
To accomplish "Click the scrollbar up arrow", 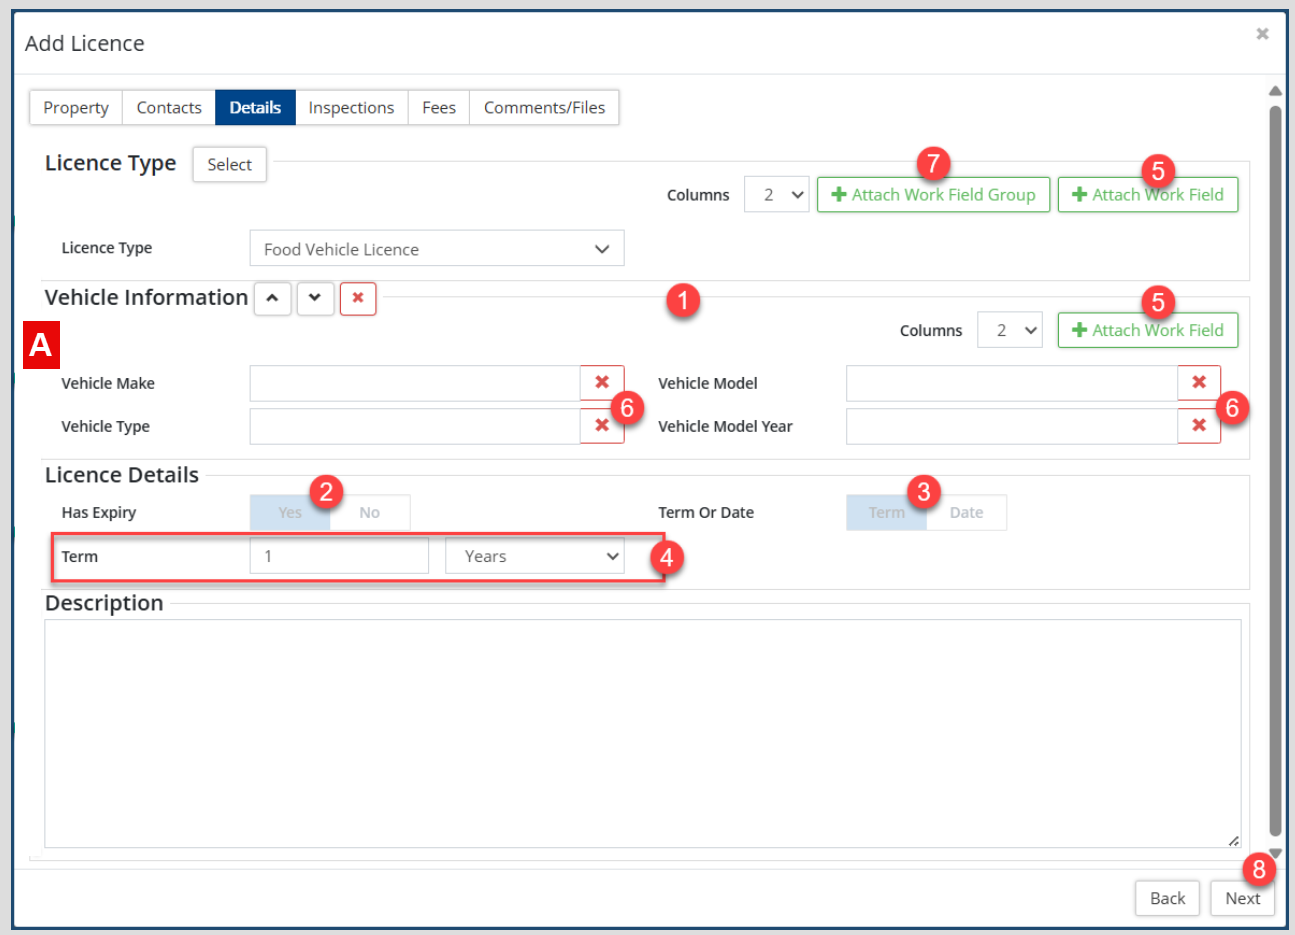I will (1275, 91).
